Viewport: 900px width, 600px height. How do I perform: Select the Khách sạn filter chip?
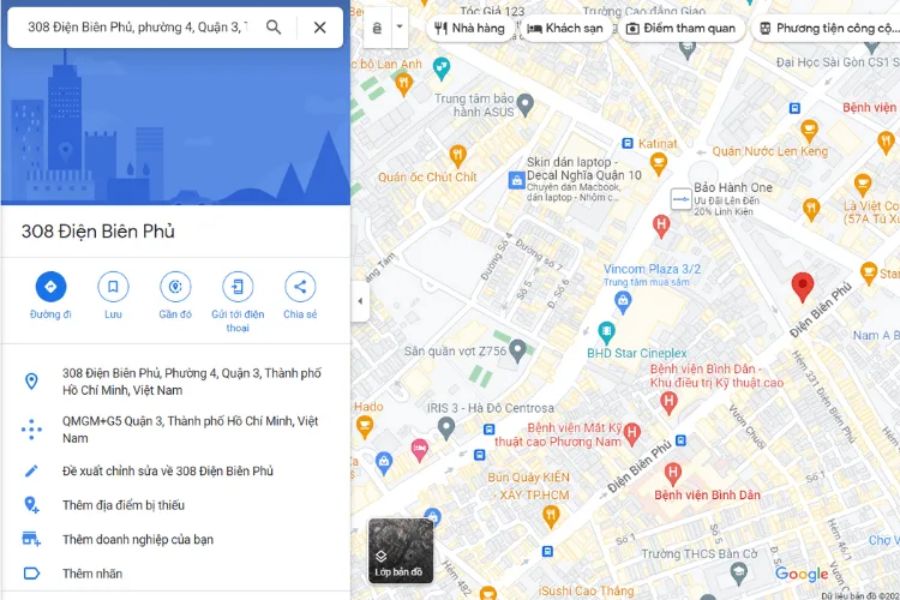[565, 28]
